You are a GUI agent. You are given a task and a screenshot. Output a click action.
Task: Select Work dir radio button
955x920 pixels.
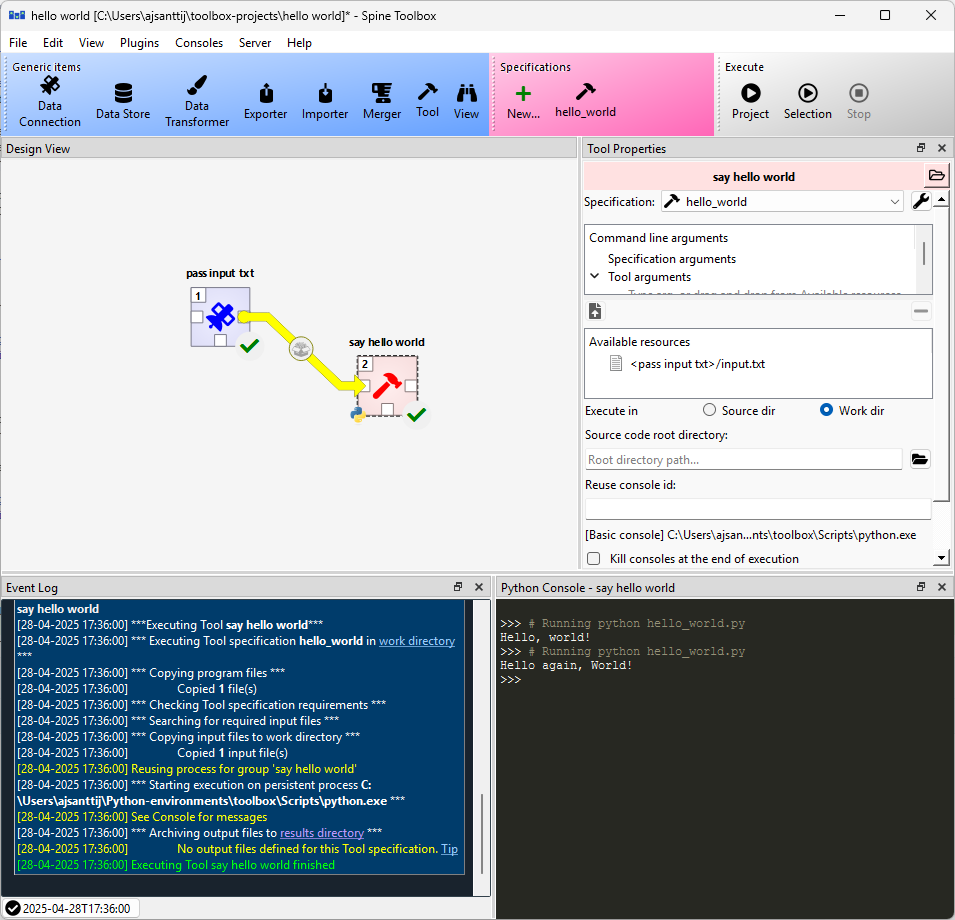pyautogui.click(x=826, y=410)
